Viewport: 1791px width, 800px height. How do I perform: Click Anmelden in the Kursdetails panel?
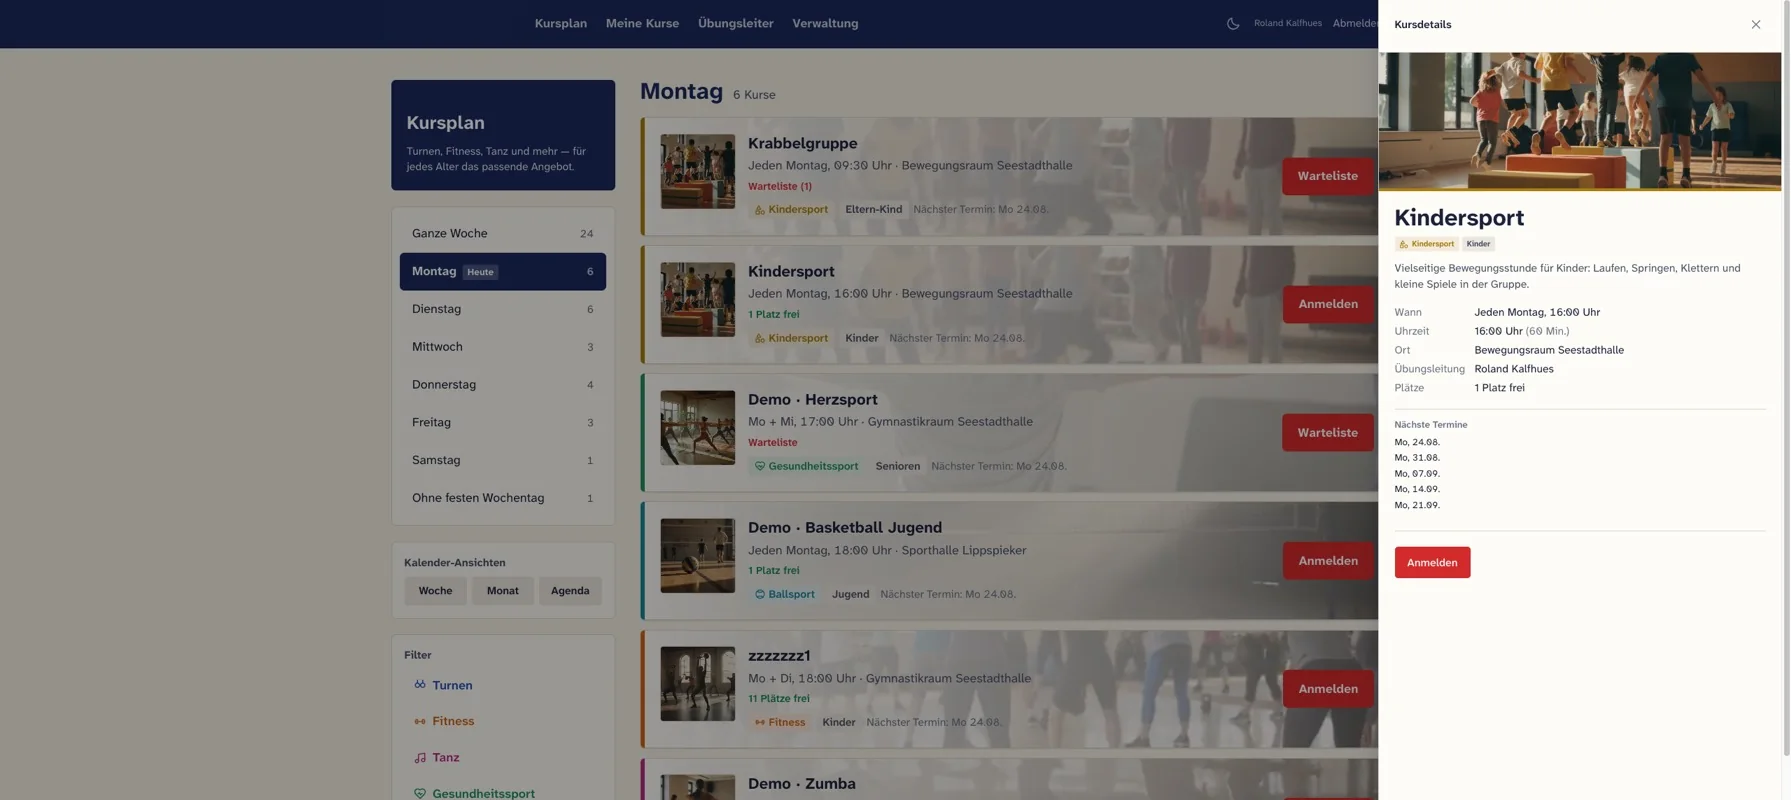point(1432,562)
